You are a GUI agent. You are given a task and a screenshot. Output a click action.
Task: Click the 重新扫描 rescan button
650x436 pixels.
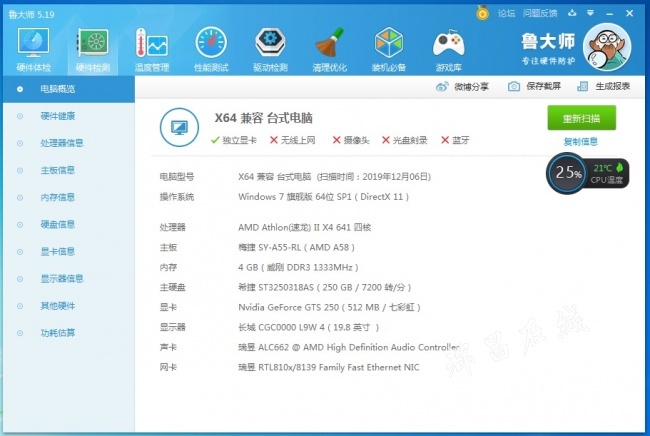(x=581, y=118)
